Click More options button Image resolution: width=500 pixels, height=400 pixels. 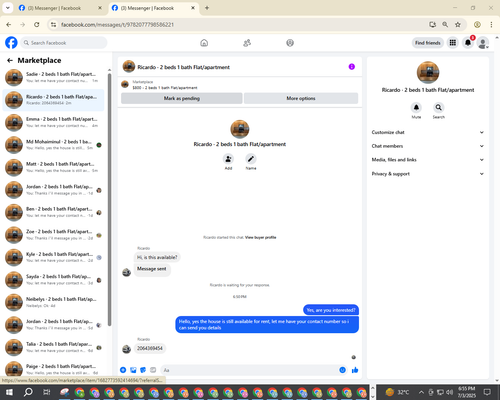pos(301,98)
